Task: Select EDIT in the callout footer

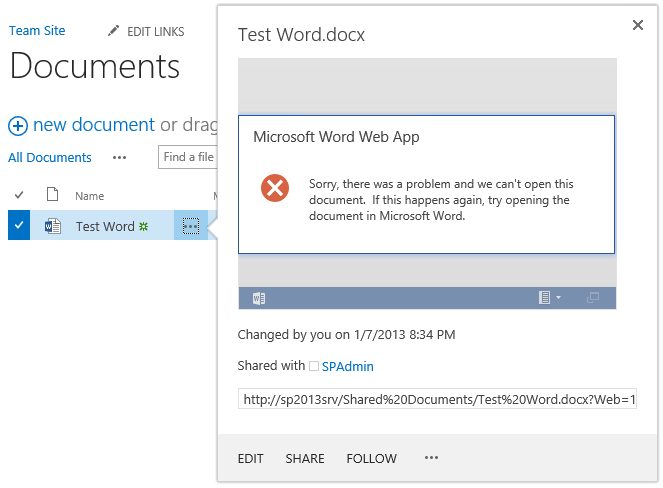Action: click(x=250, y=458)
